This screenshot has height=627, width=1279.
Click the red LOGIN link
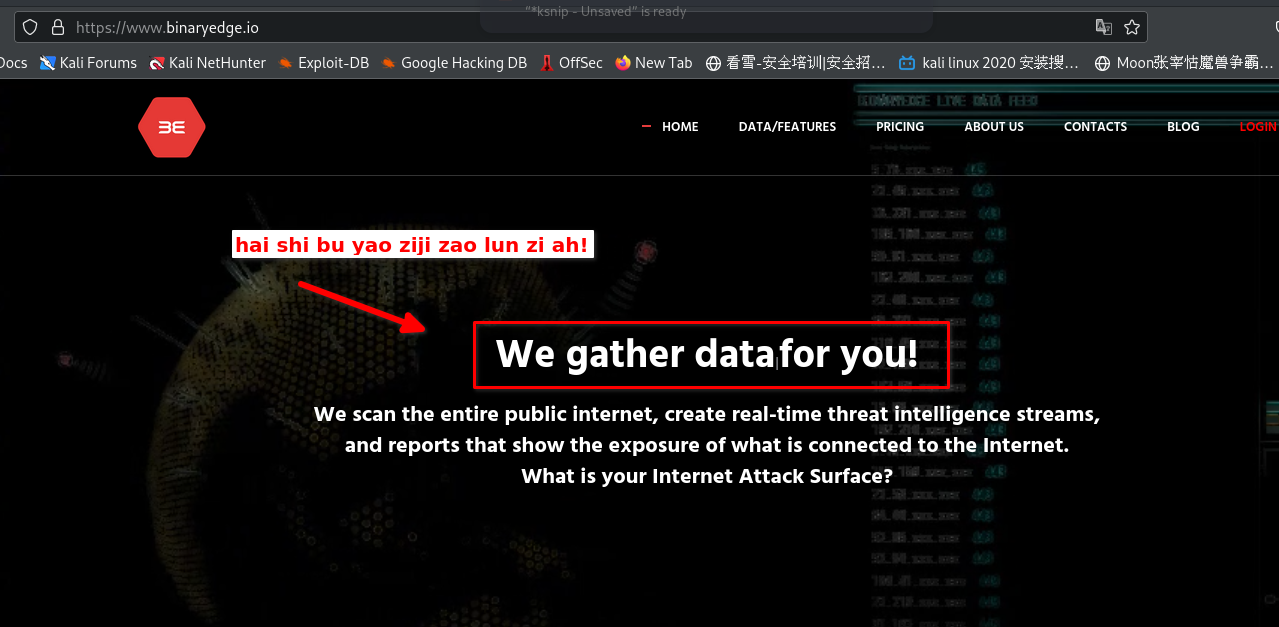(x=1258, y=127)
